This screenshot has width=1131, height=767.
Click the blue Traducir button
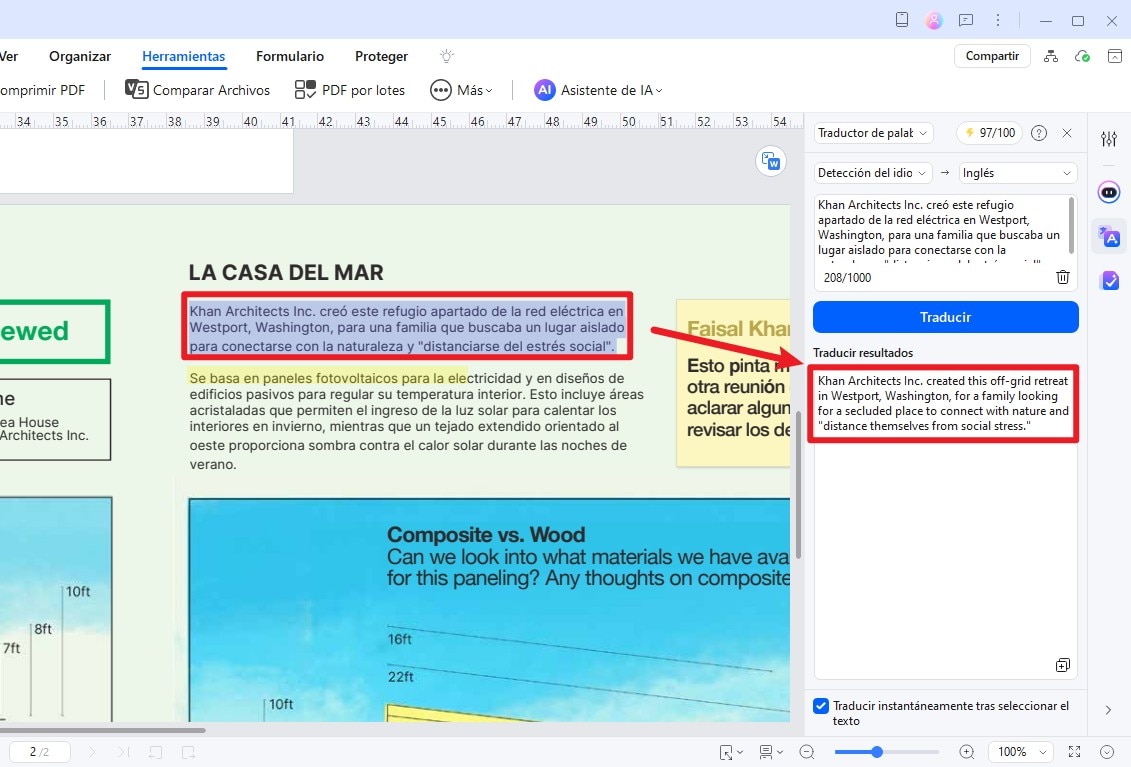click(x=946, y=317)
